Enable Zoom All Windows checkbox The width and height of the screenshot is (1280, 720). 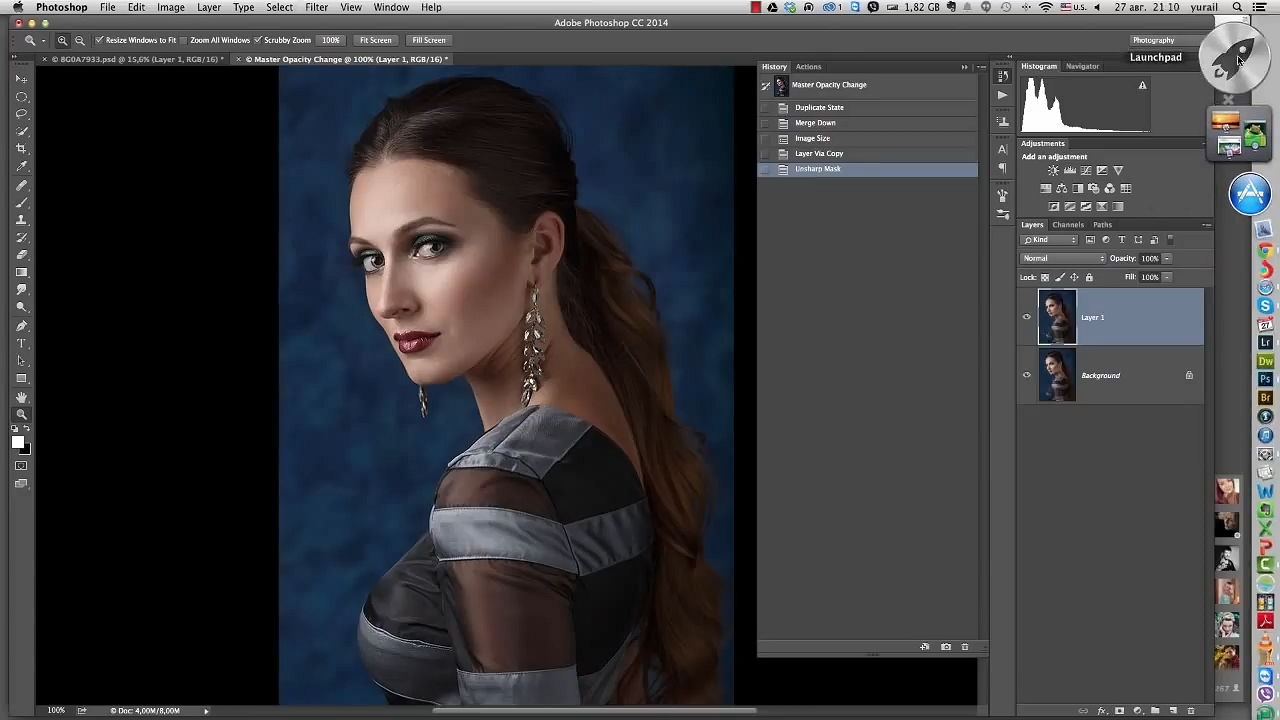(x=185, y=40)
